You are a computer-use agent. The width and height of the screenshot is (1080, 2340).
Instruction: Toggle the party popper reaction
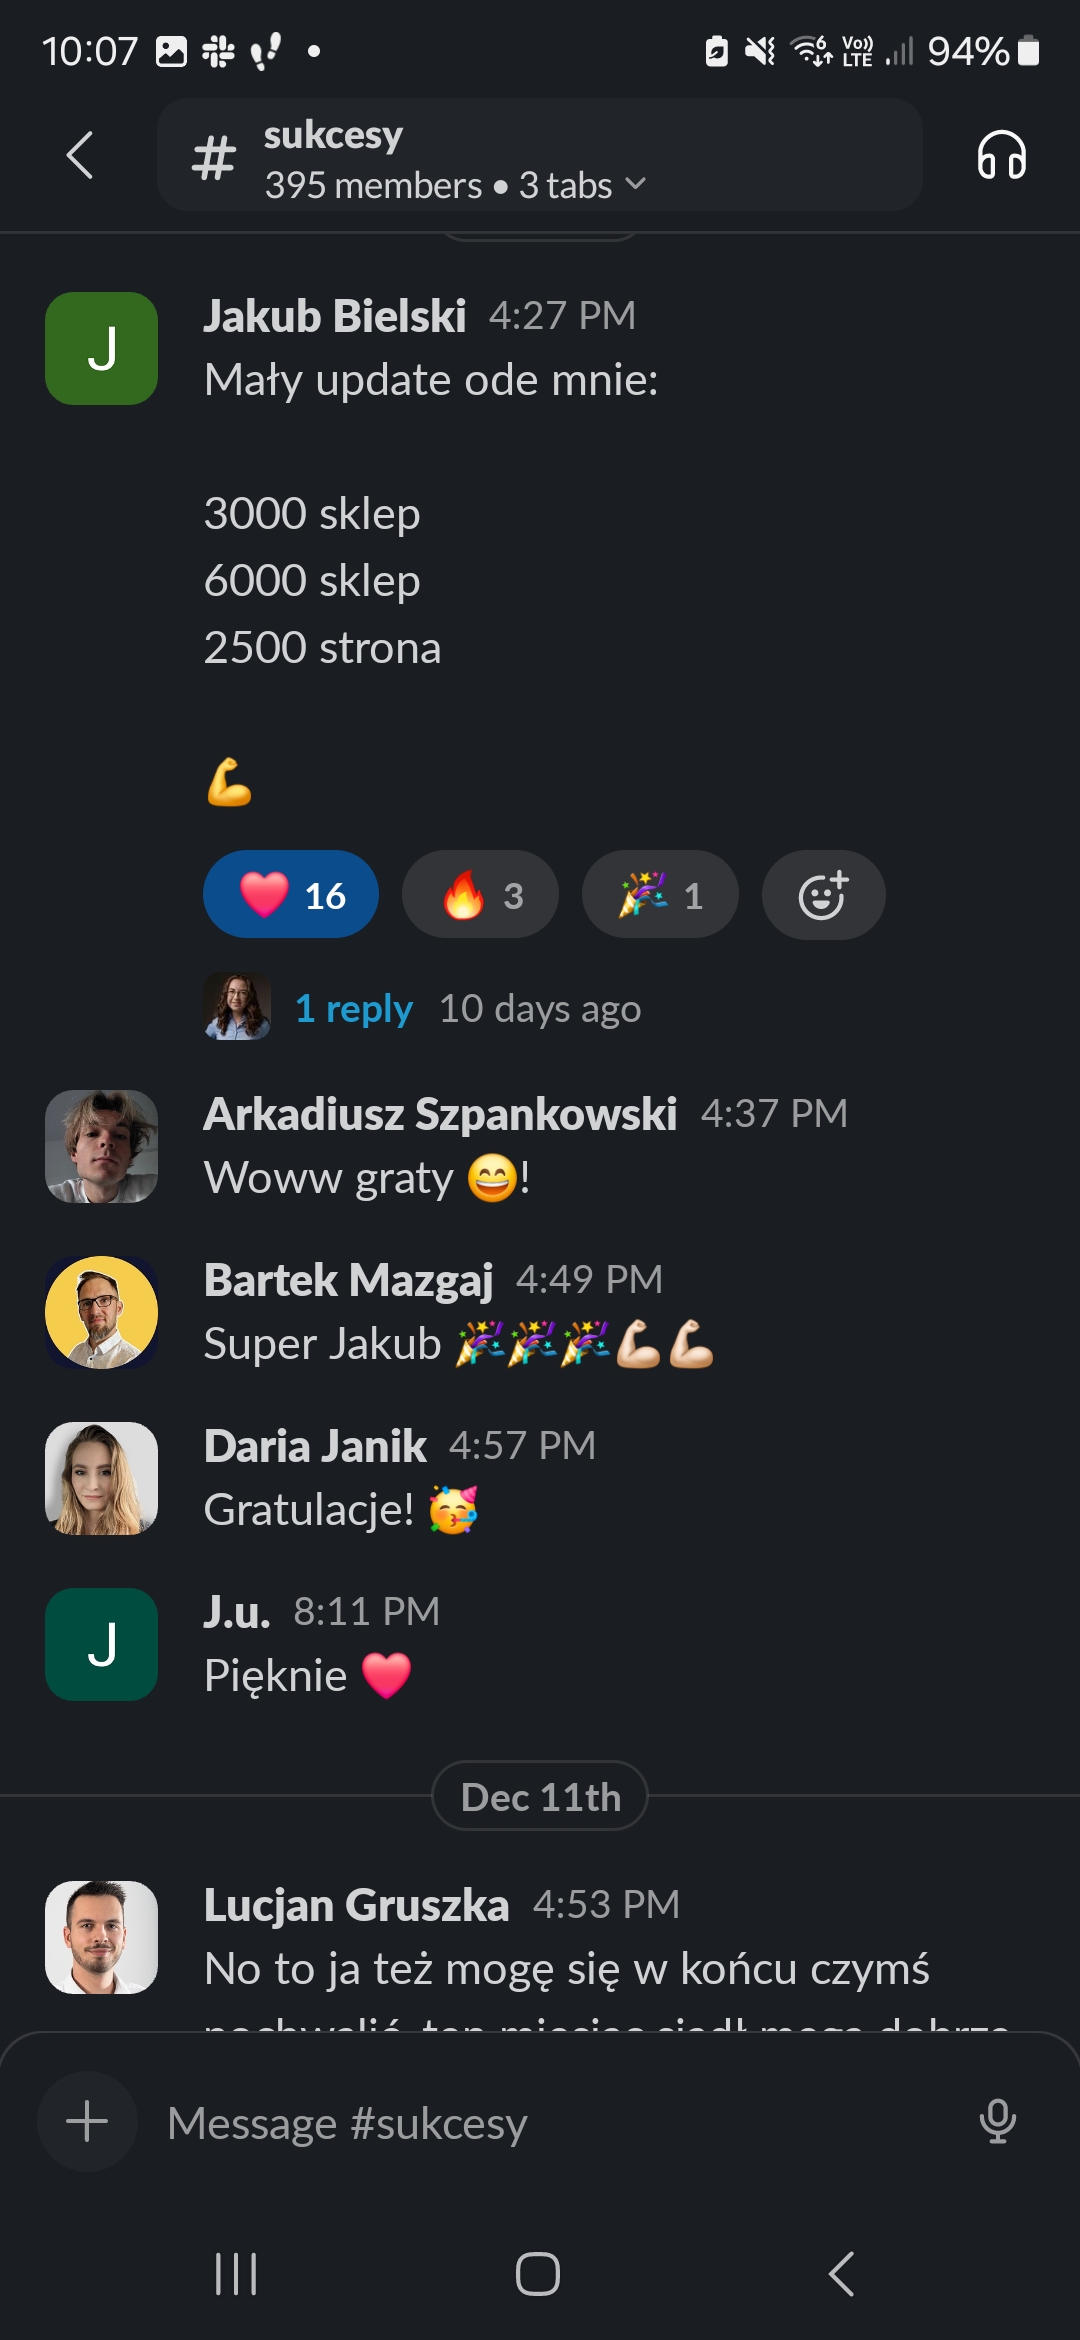tap(660, 894)
